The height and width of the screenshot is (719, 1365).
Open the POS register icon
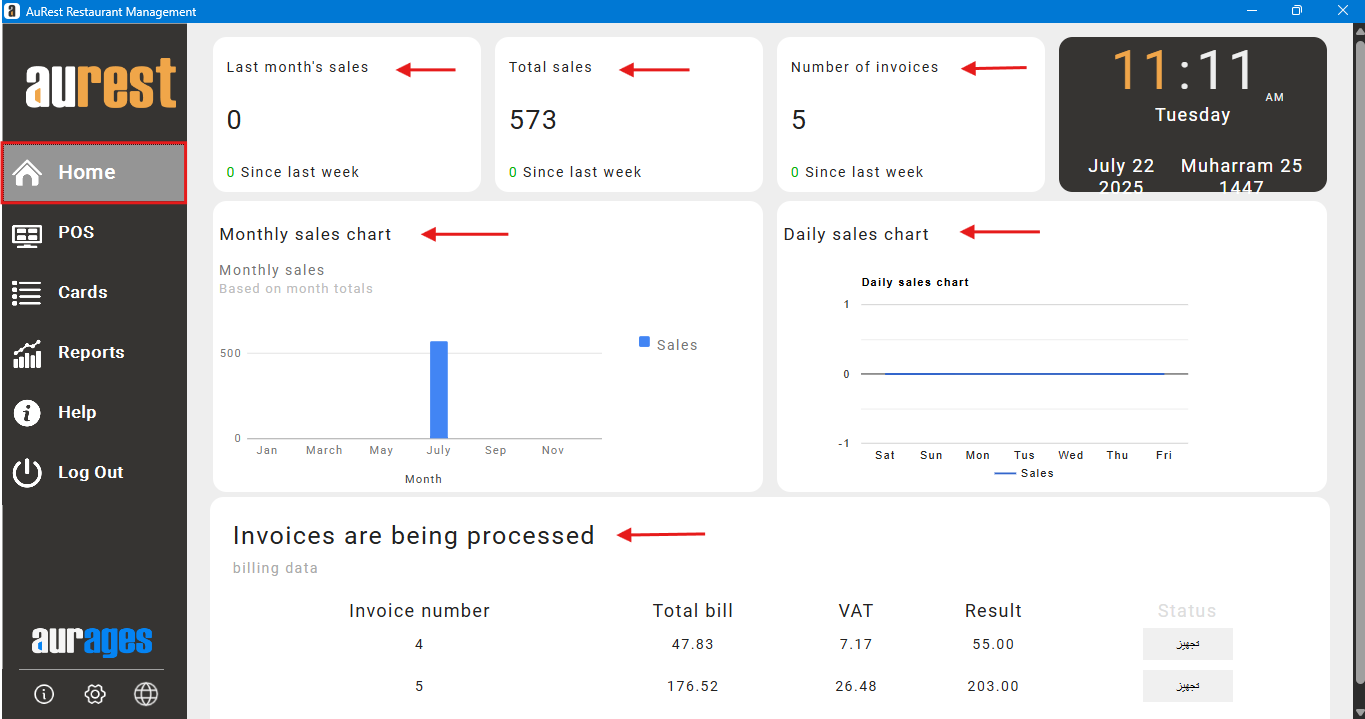click(x=27, y=234)
